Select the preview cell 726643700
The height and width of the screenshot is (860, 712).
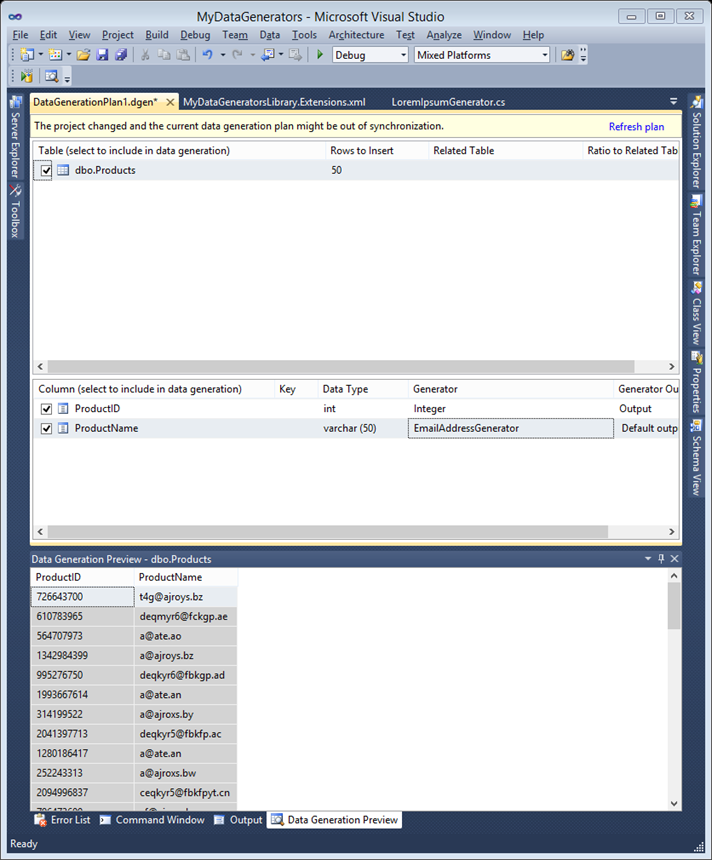click(82, 597)
